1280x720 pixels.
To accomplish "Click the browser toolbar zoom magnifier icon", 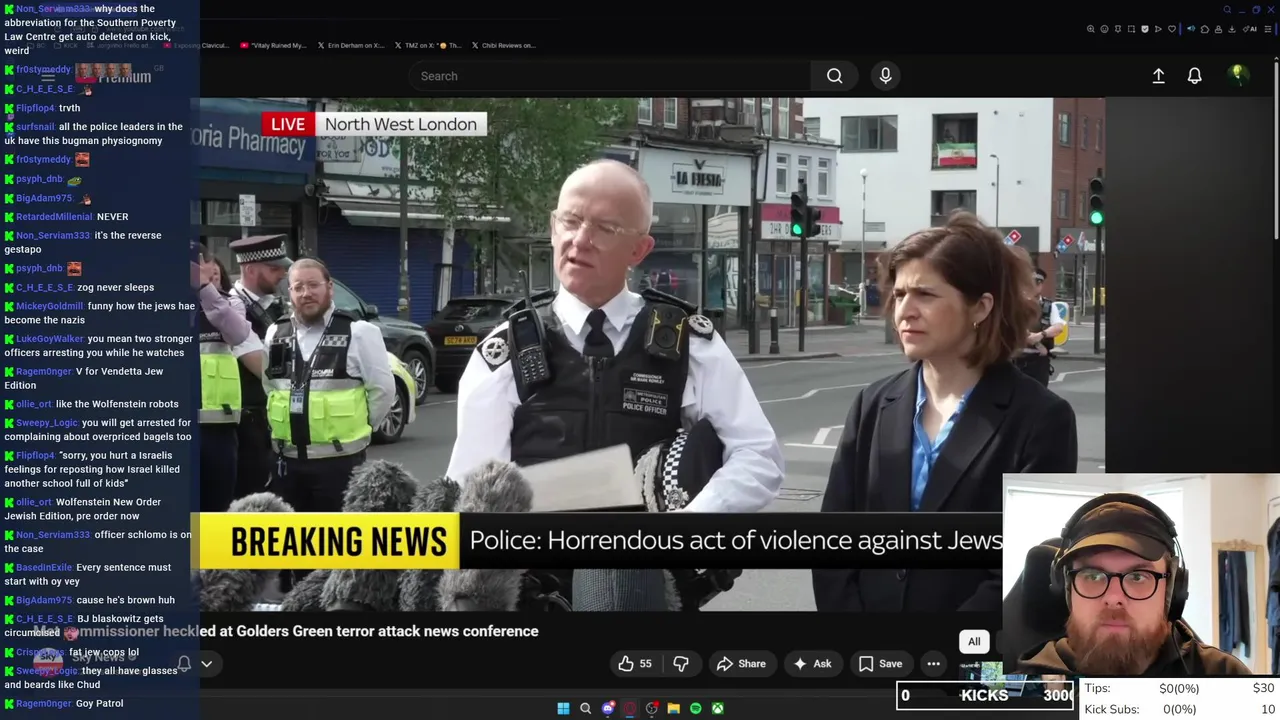I will tap(1091, 29).
